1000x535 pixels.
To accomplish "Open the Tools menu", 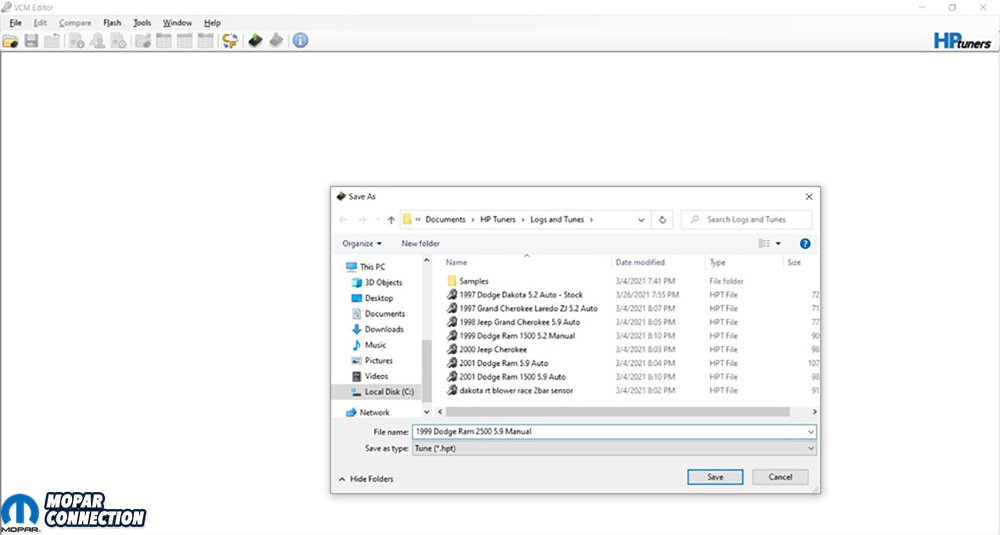I will (142, 22).
